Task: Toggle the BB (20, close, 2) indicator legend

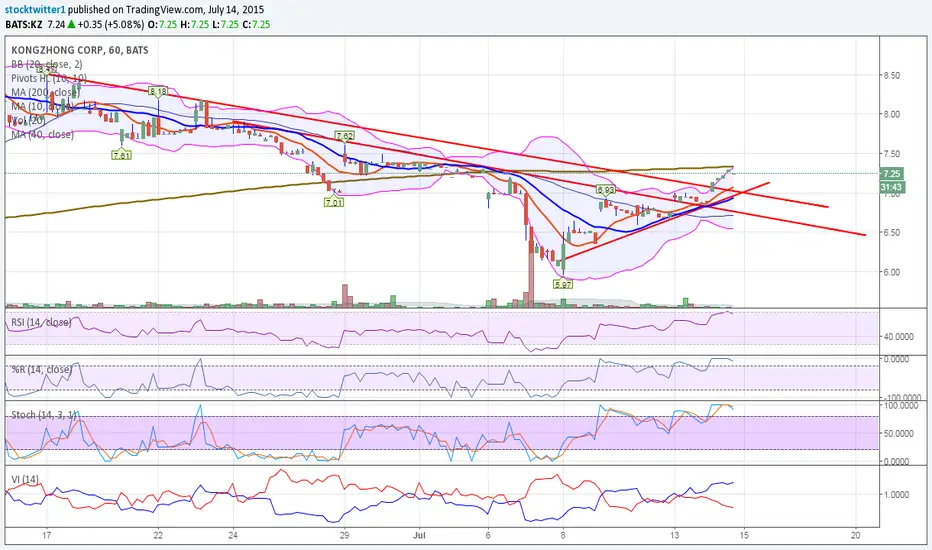Action: [x=47, y=64]
